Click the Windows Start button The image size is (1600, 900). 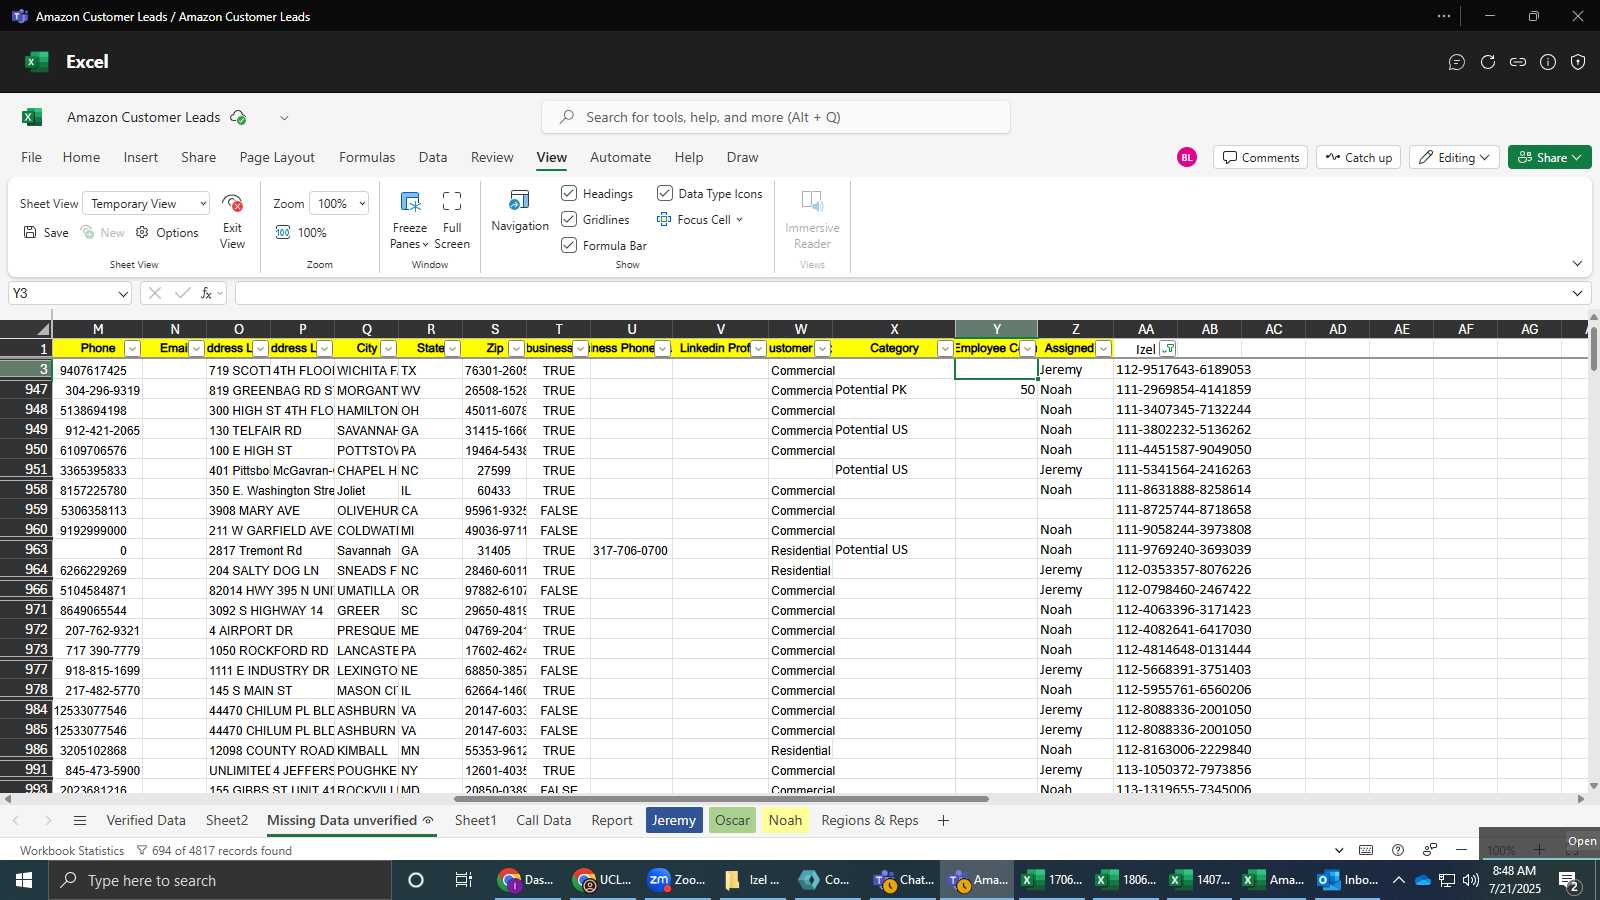24,880
